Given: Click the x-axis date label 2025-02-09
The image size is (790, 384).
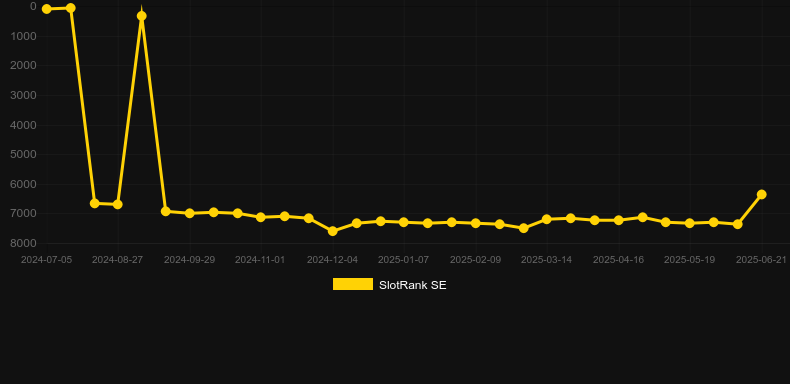Looking at the screenshot, I should click(476, 260).
